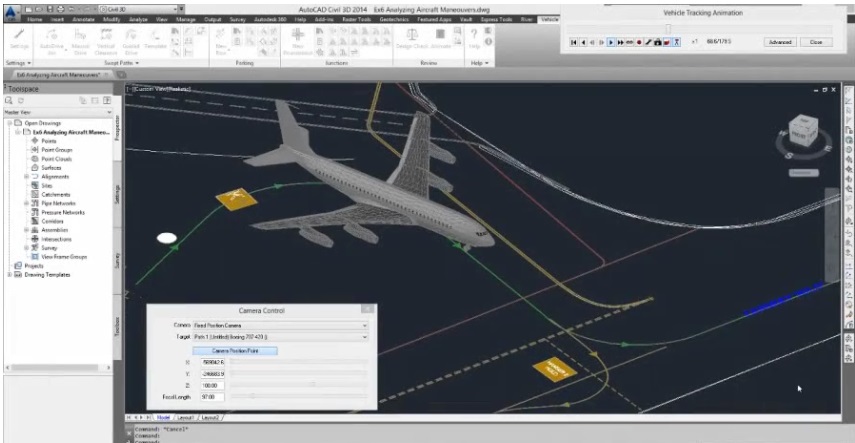Print drawing from quick access toolbar

click(59, 9)
